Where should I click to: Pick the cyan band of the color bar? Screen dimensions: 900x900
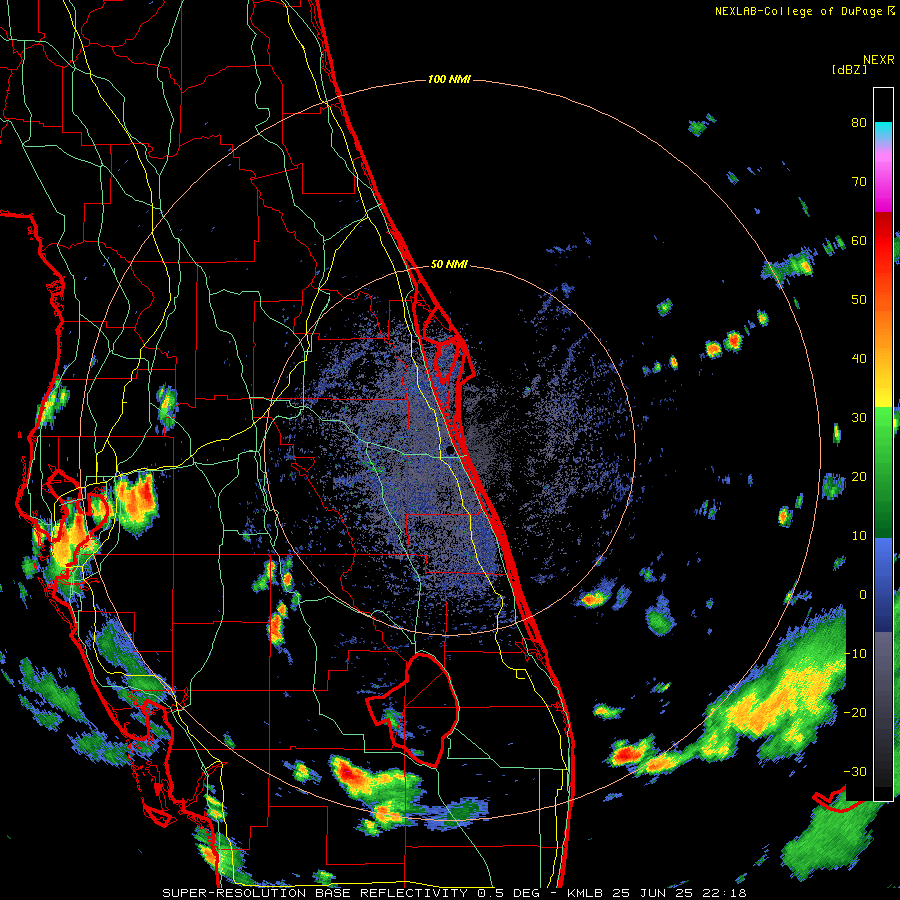883,130
